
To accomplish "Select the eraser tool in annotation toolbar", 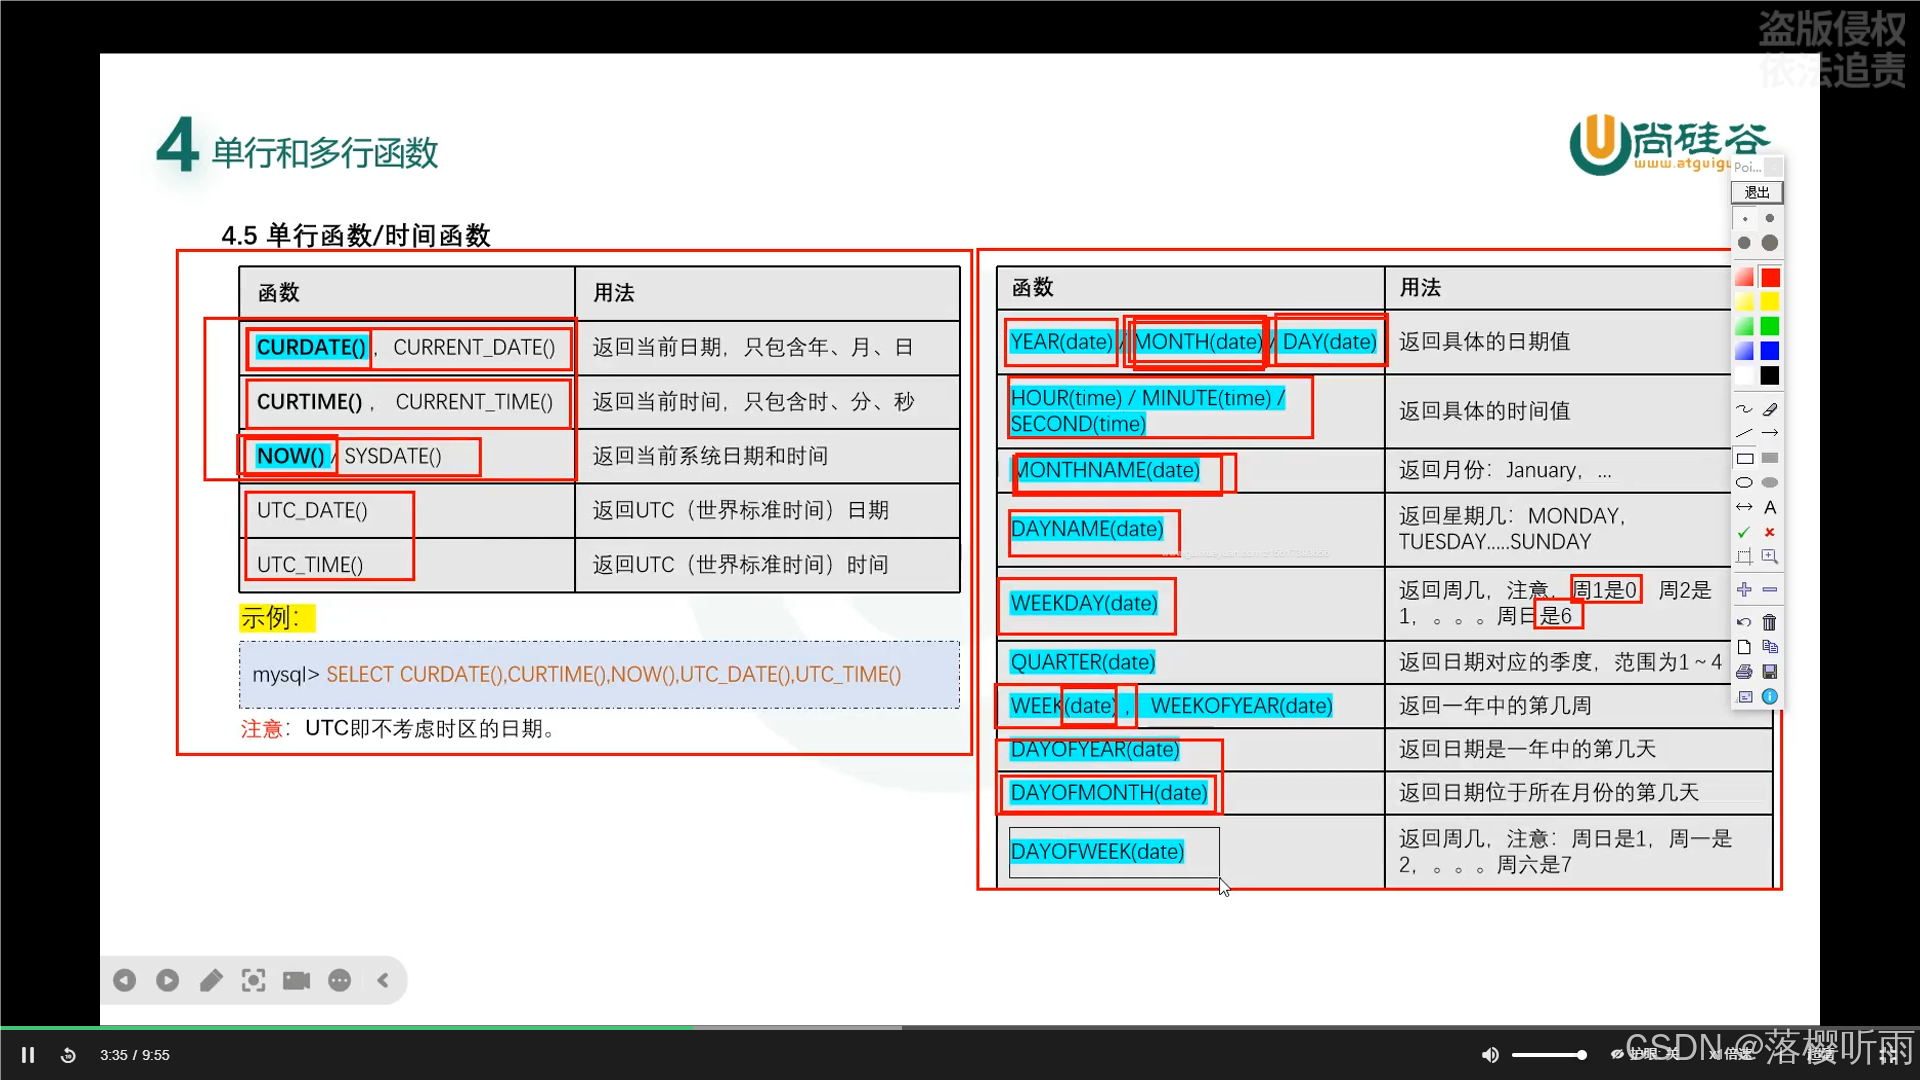I will (x=1770, y=409).
